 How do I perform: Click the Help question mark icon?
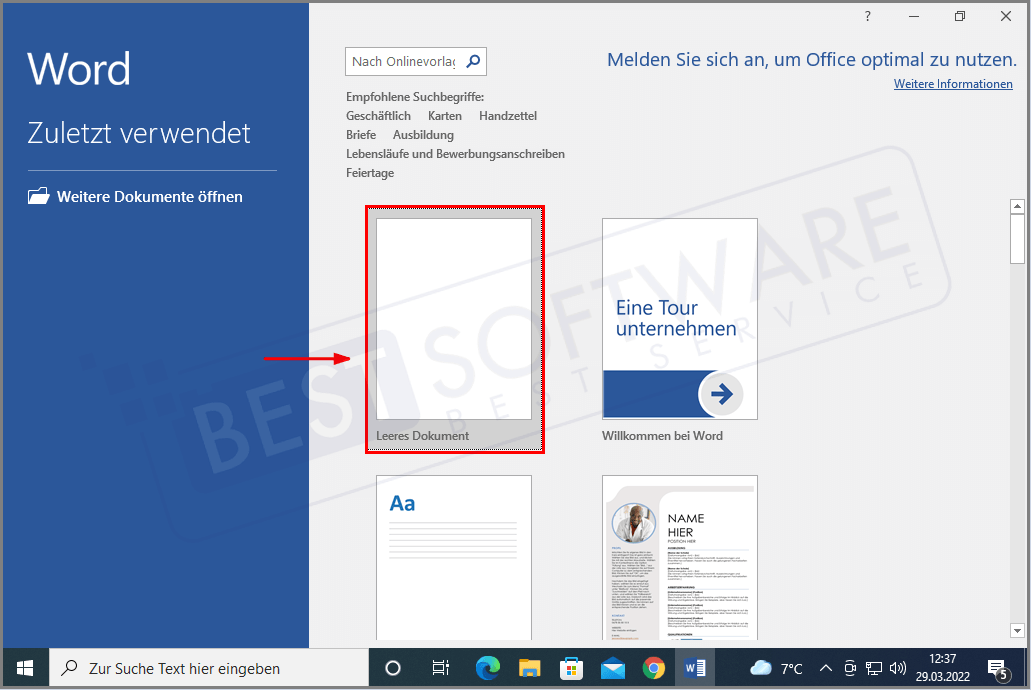click(866, 16)
